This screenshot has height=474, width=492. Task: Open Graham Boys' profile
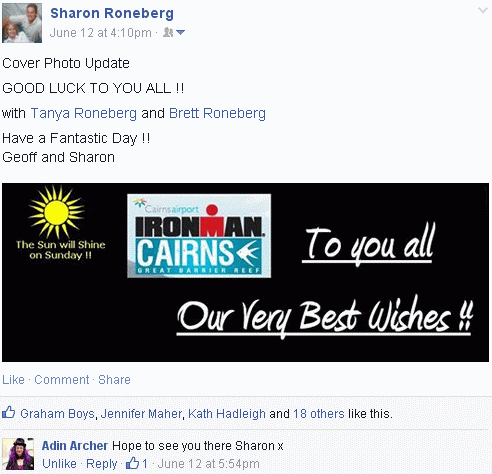58,414
